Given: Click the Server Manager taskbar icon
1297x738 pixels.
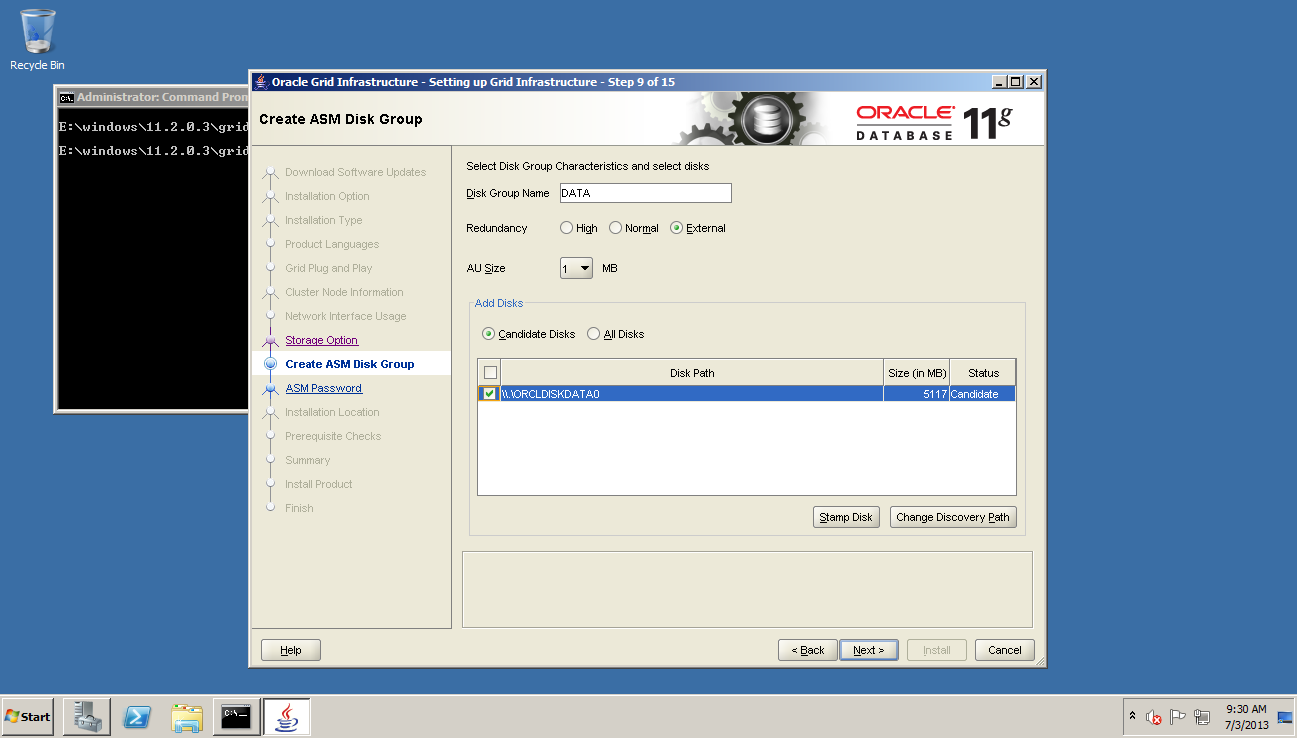Looking at the screenshot, I should coord(86,716).
